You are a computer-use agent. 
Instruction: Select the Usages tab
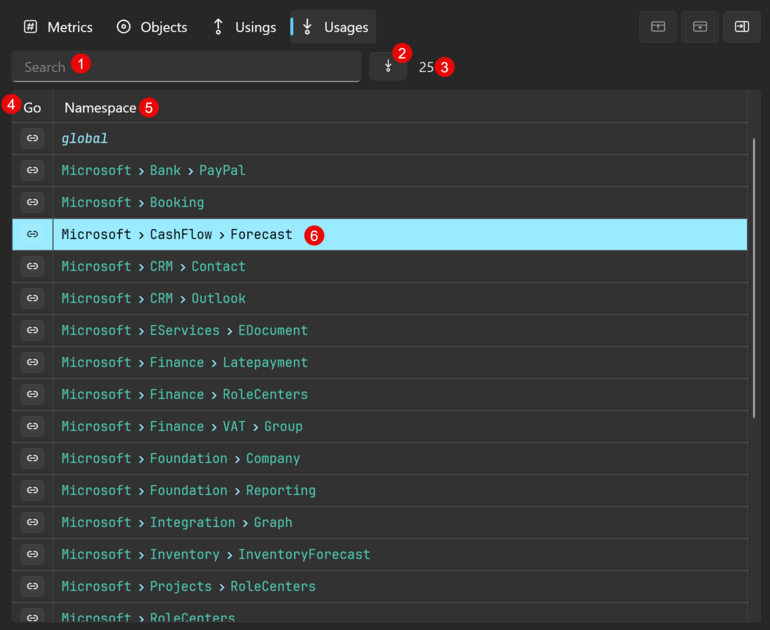pos(335,27)
